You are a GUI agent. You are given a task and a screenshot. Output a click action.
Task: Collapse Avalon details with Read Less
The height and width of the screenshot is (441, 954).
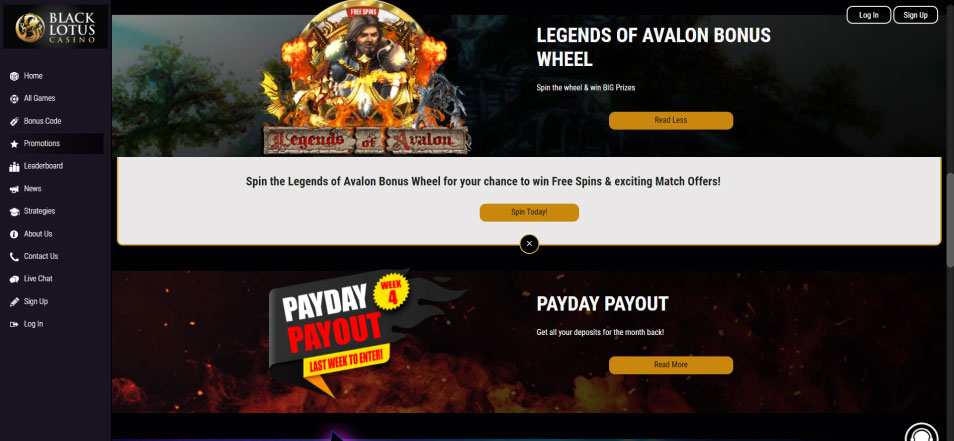(x=670, y=120)
